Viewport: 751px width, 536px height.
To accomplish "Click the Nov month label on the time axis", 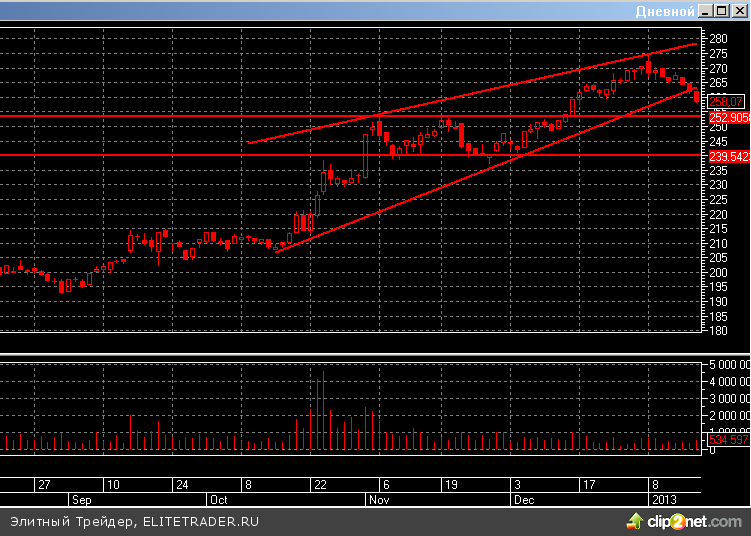I will 378,498.
